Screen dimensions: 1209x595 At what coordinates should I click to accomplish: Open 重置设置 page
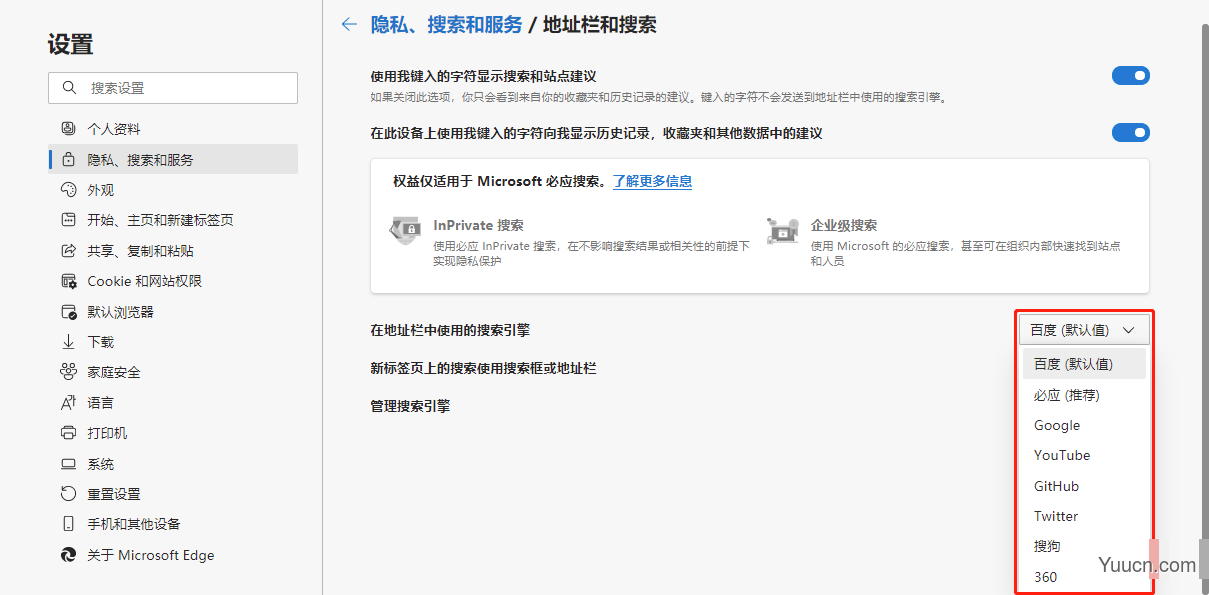click(x=173, y=494)
